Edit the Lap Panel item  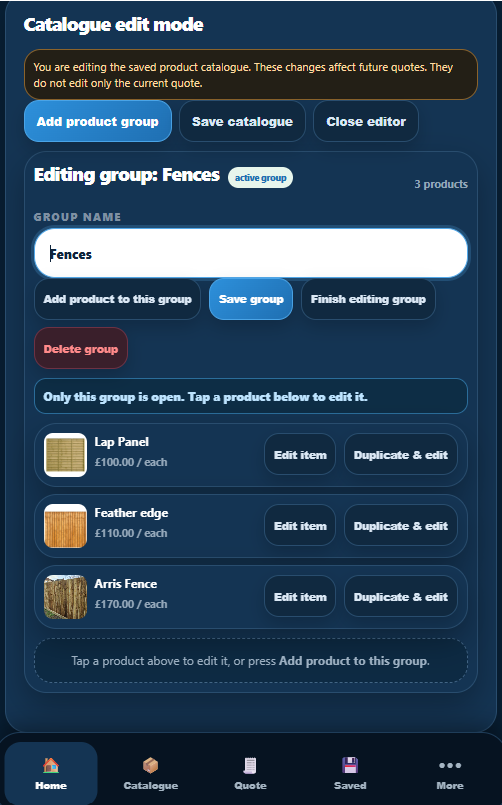pyautogui.click(x=300, y=455)
